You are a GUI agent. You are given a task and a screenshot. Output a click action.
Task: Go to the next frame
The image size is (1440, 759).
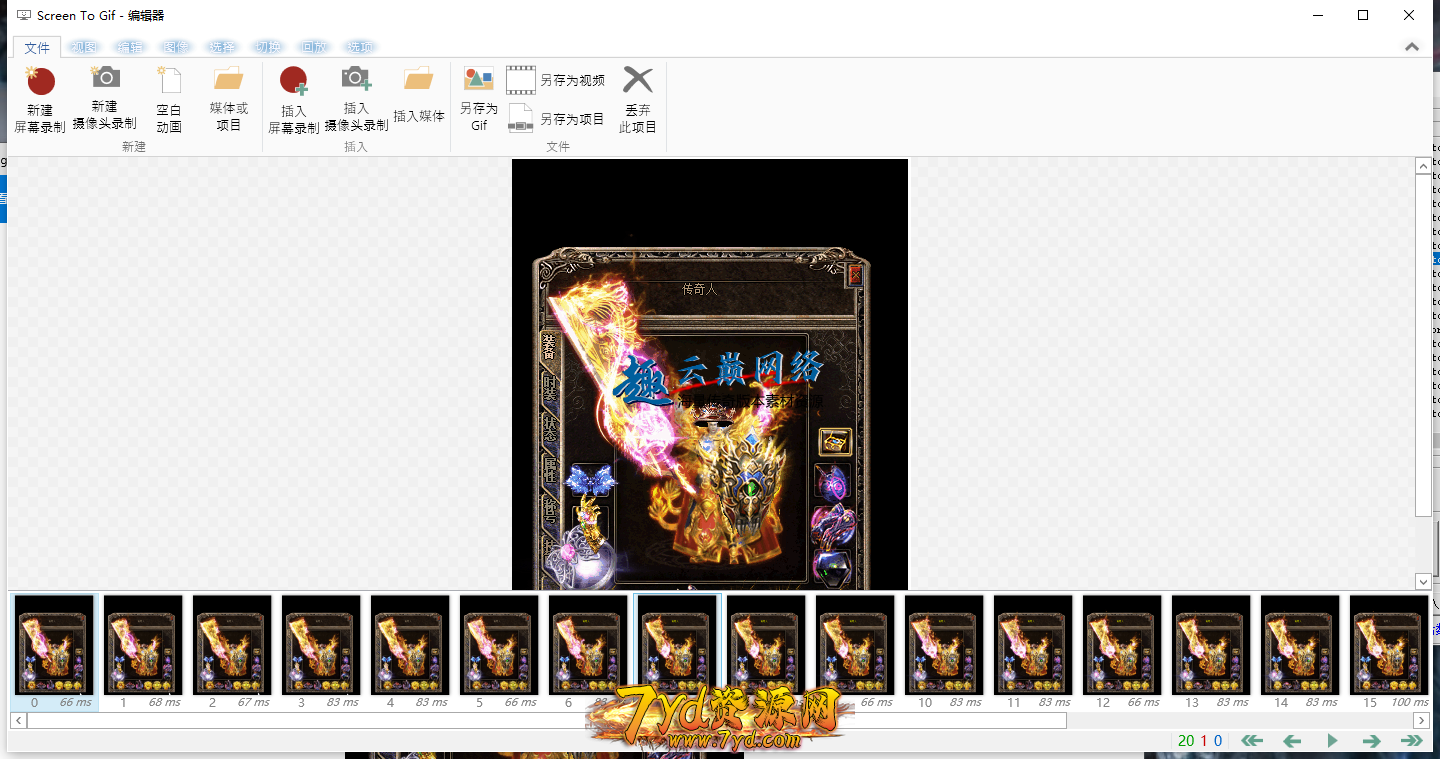1372,741
